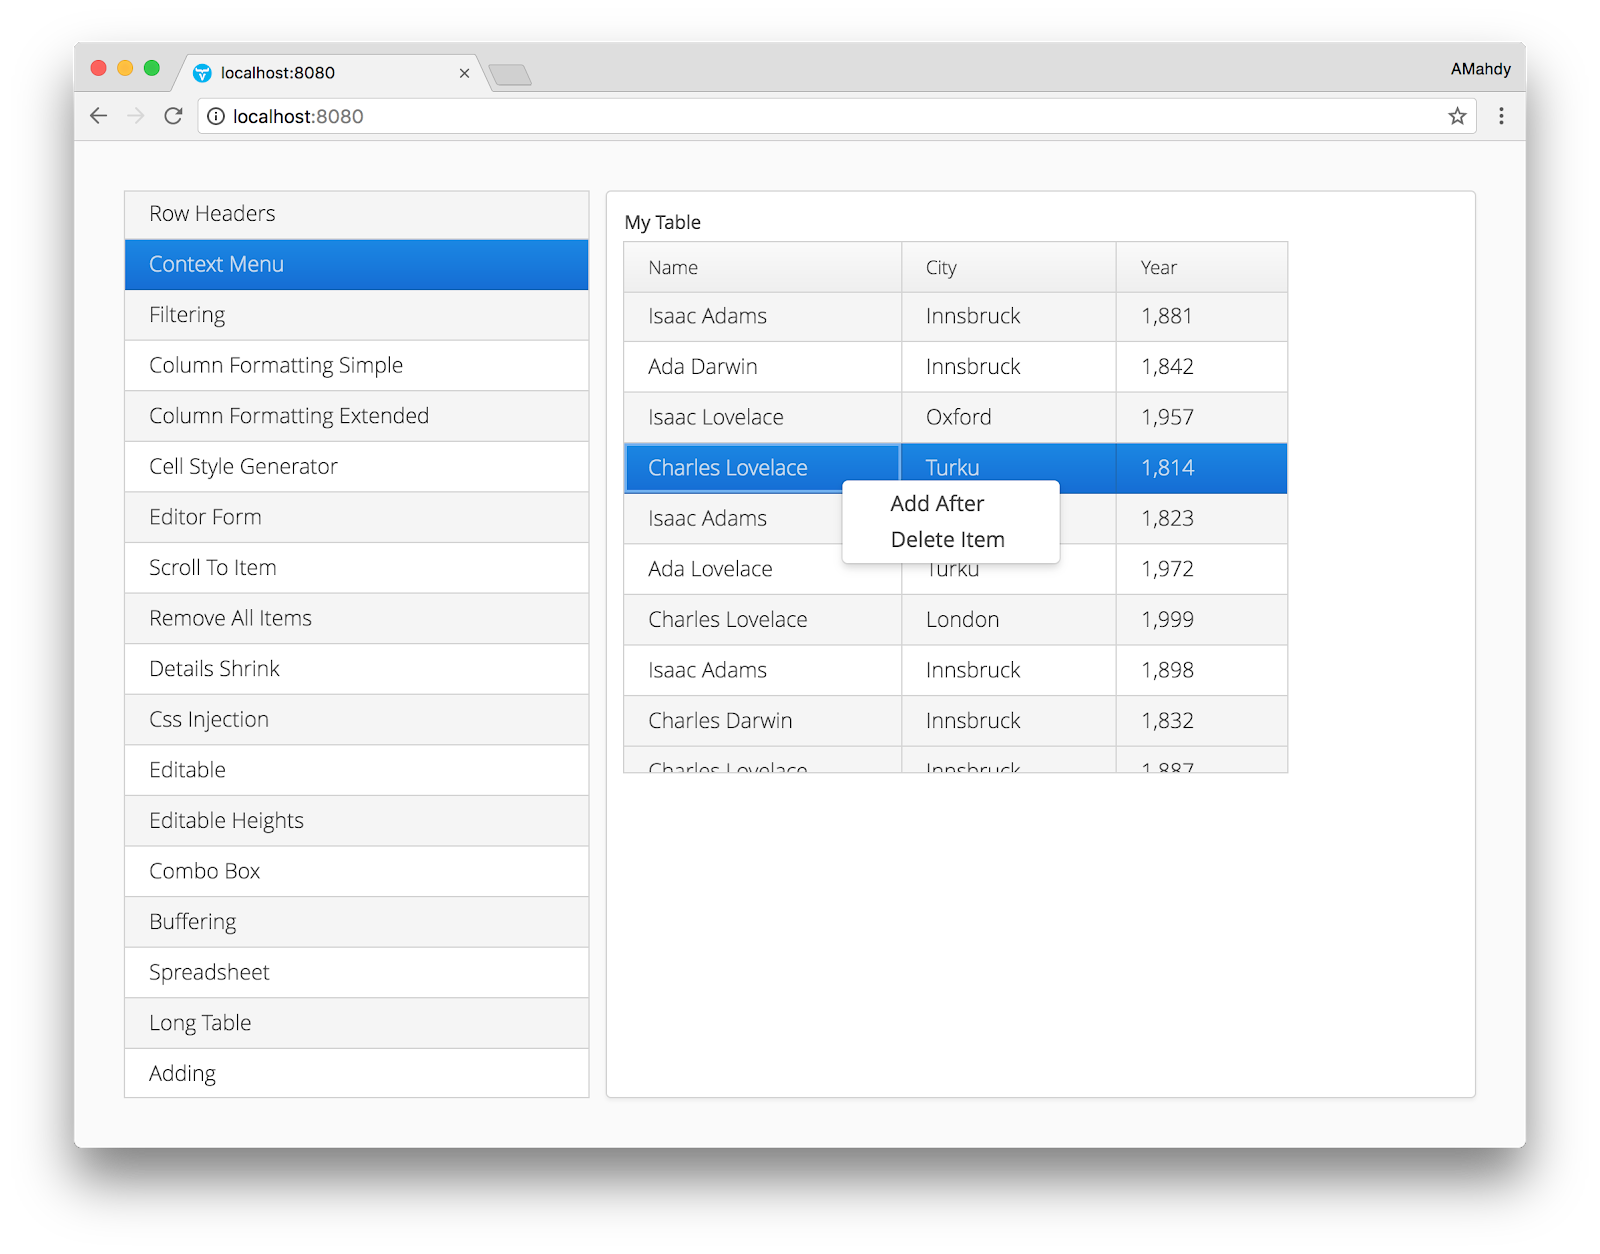Select the Ada Darwin table row

point(762,366)
